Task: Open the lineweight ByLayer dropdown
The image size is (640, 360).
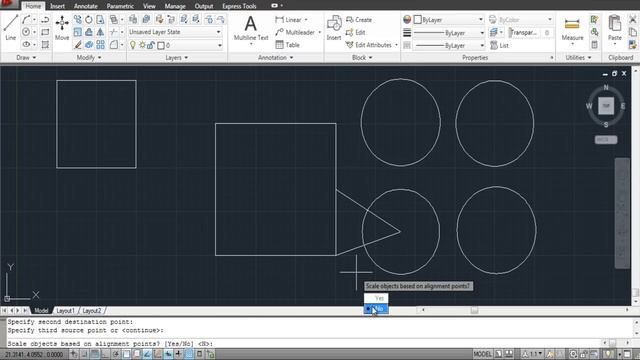Action: coord(448,32)
